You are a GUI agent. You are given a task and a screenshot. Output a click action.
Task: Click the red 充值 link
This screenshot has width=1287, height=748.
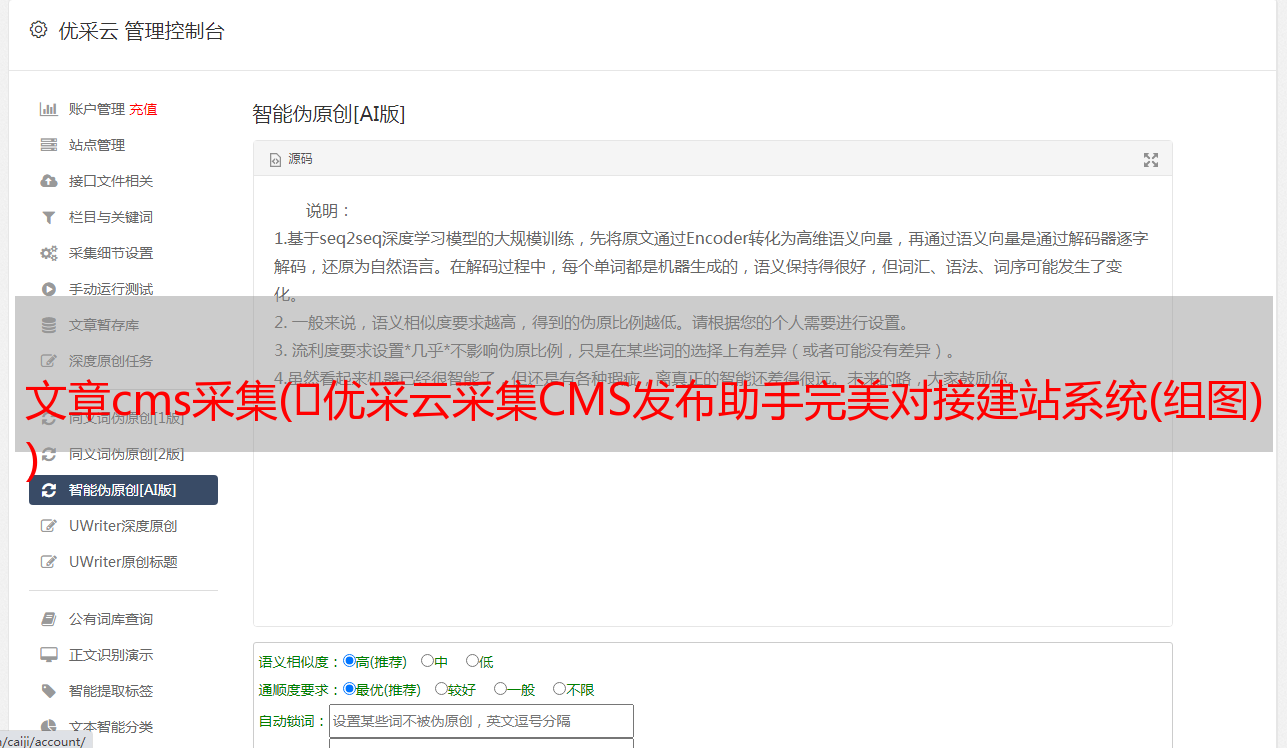tap(143, 109)
